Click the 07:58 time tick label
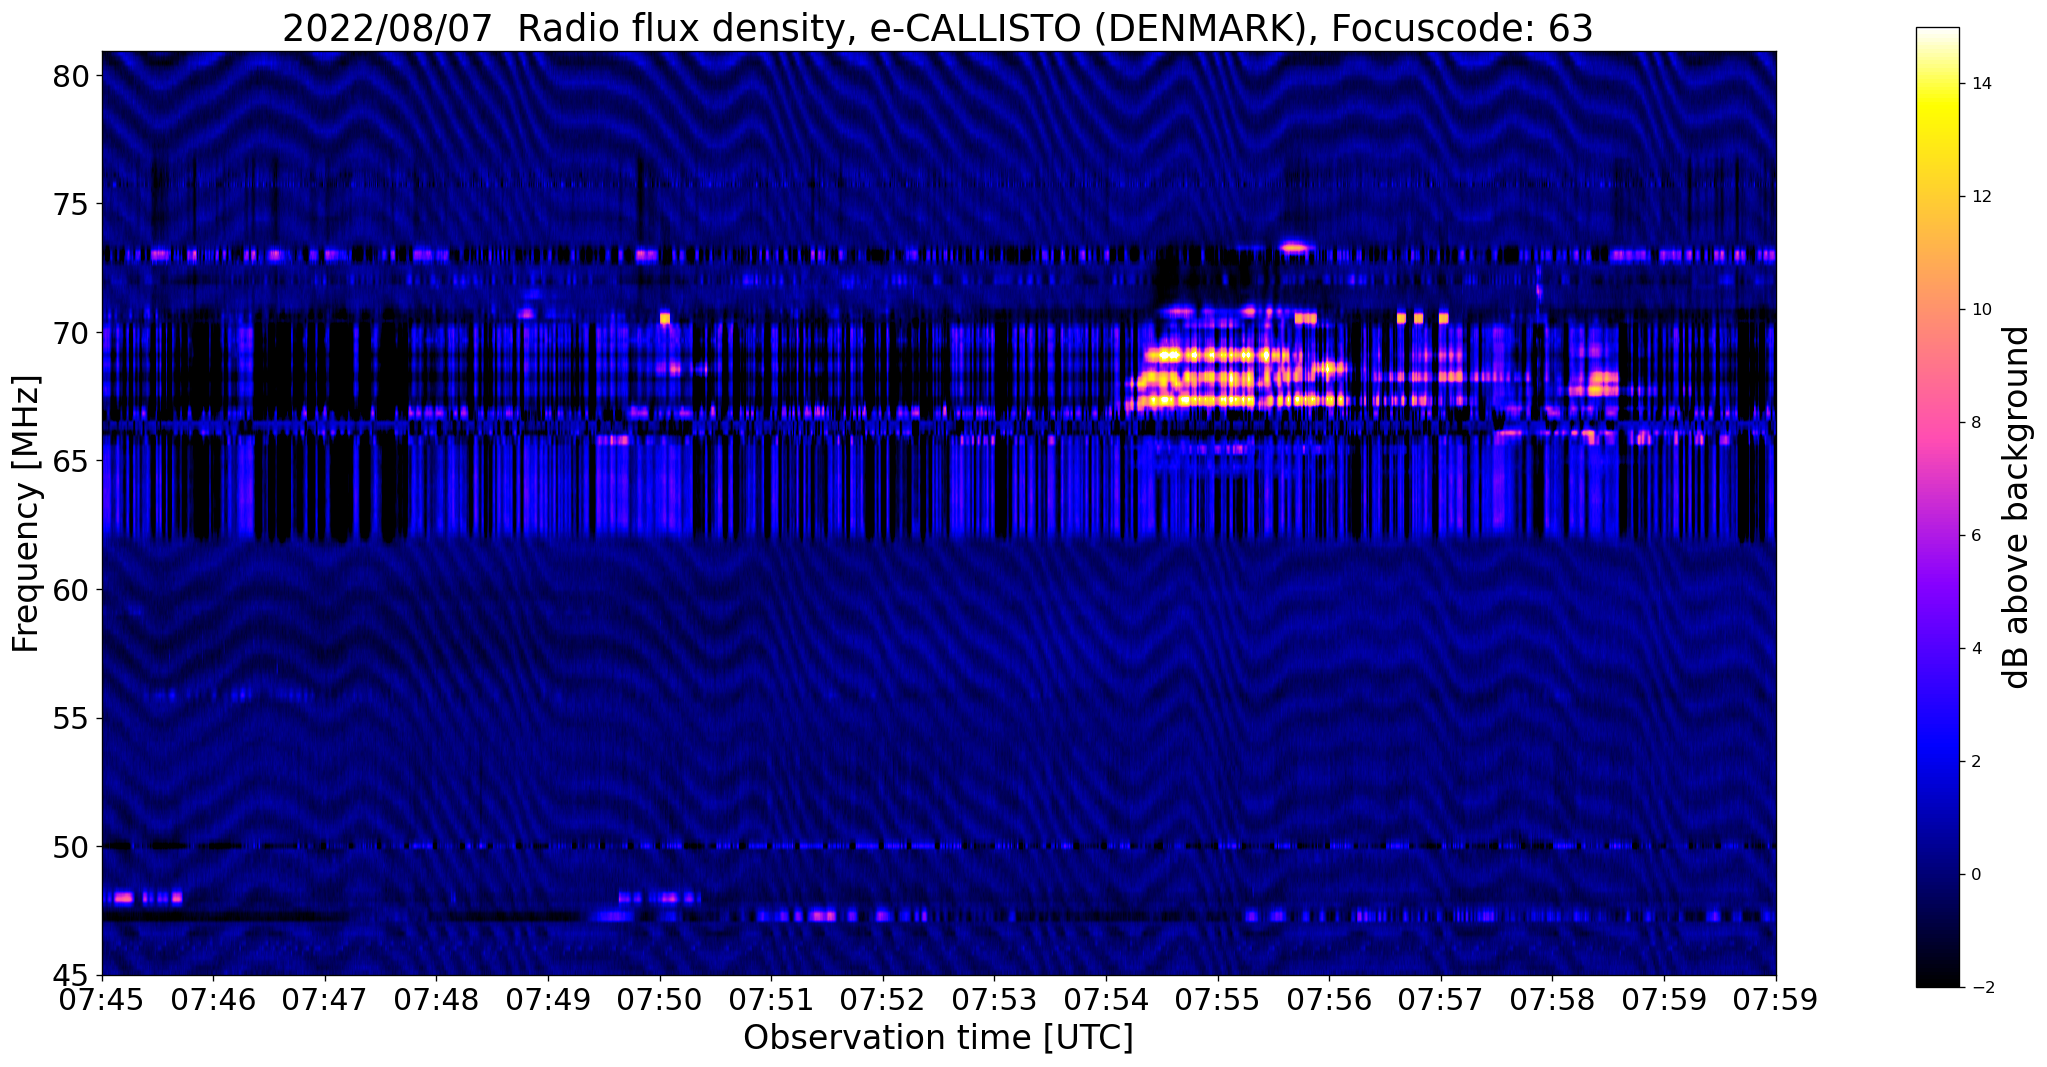This screenshot has height=1067, width=2047. 1552,999
